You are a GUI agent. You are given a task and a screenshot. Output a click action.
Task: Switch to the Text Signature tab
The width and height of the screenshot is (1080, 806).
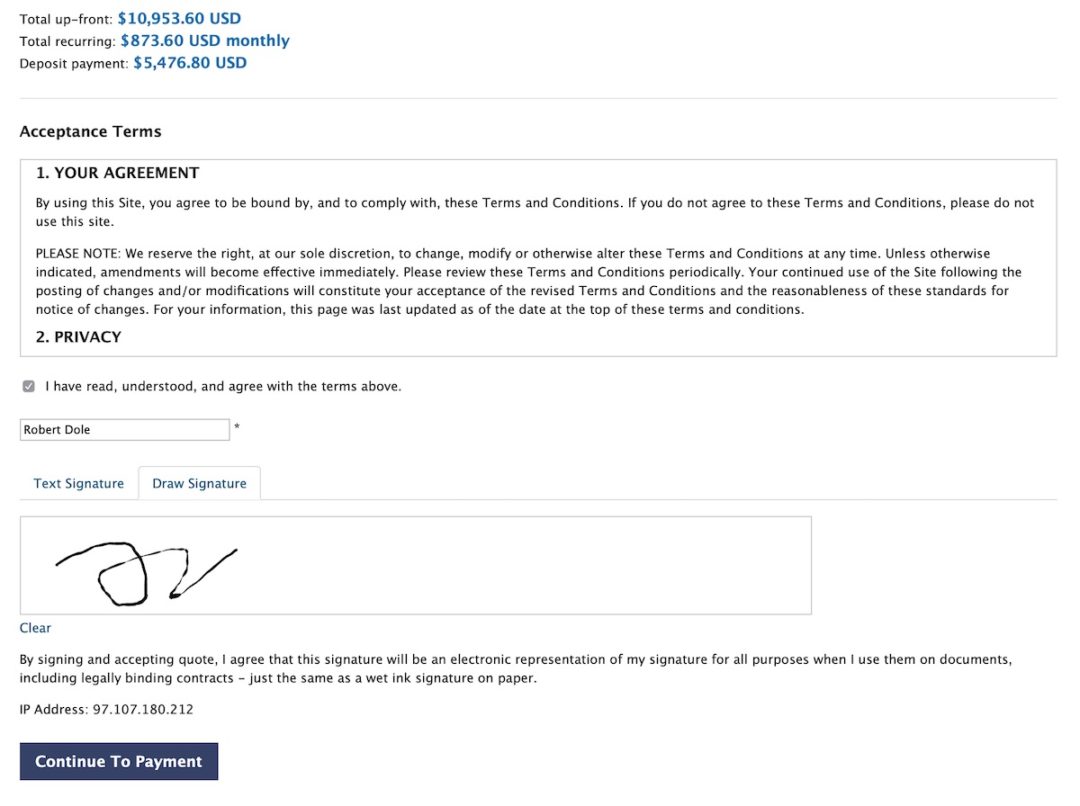[x=79, y=484]
